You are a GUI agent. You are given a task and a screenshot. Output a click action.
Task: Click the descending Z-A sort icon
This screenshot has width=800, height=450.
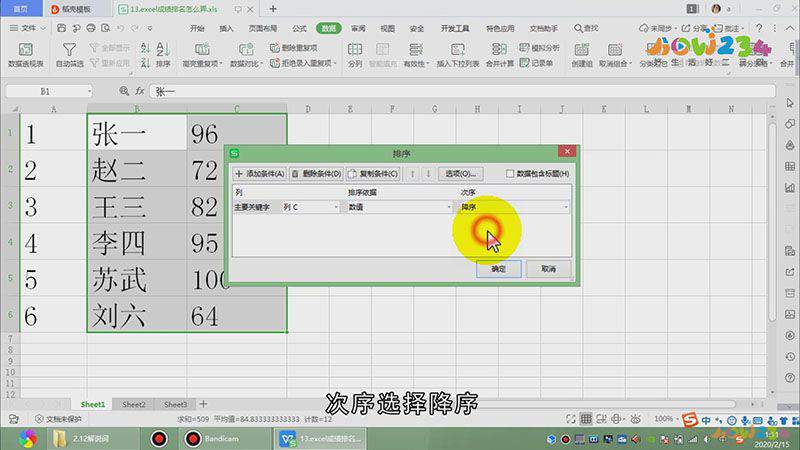point(145,63)
